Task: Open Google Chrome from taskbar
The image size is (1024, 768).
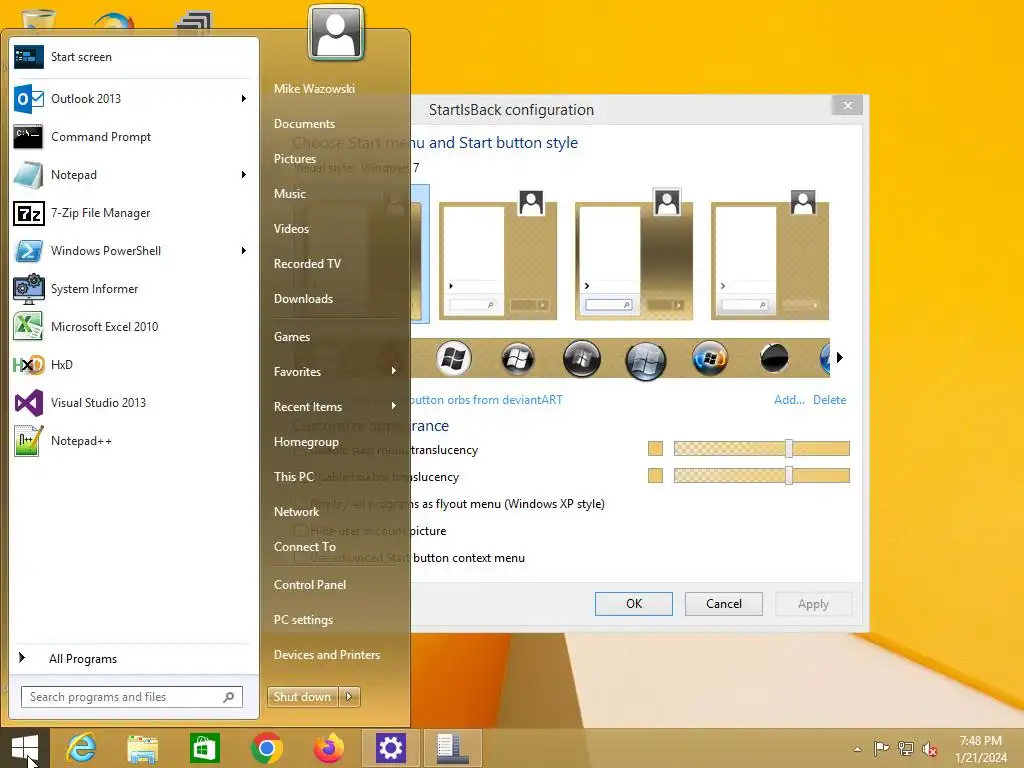Action: tap(266, 748)
